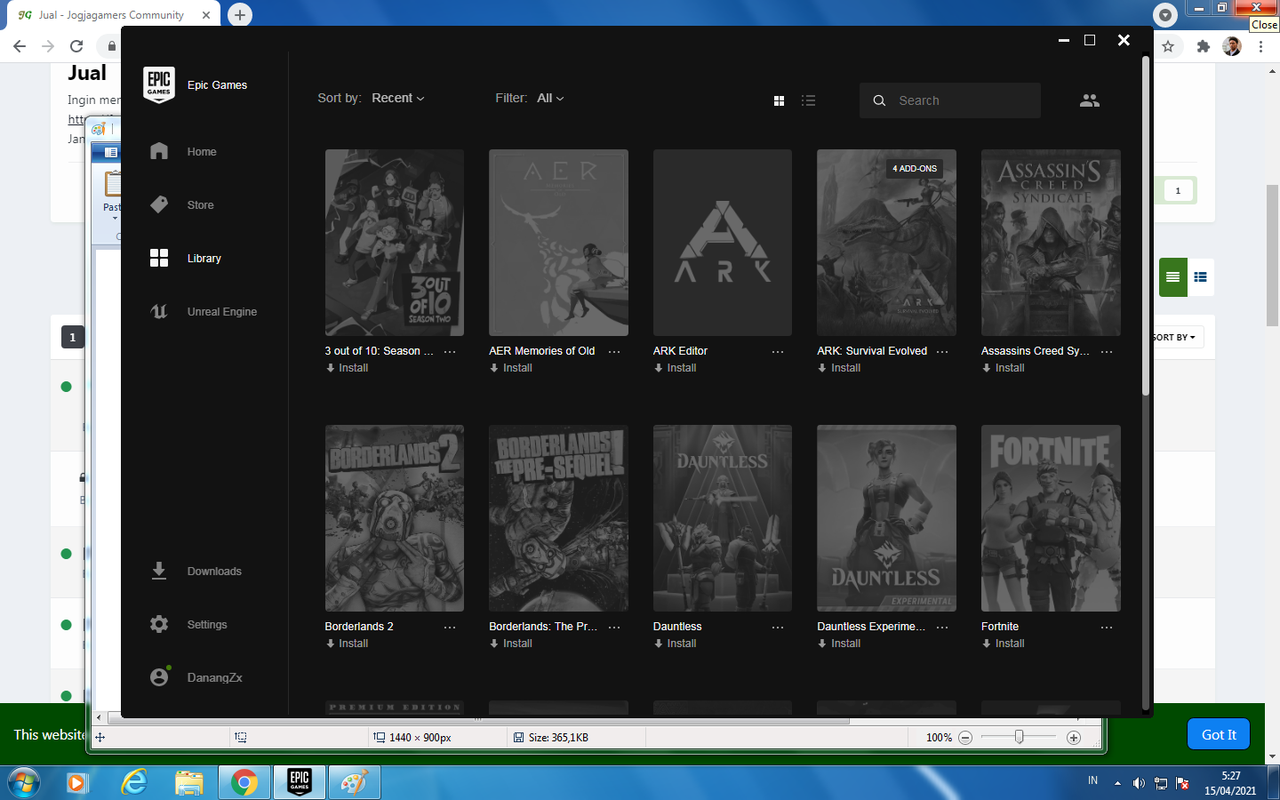Open Internet Explorer from taskbar
This screenshot has width=1280, height=800.
(134, 781)
